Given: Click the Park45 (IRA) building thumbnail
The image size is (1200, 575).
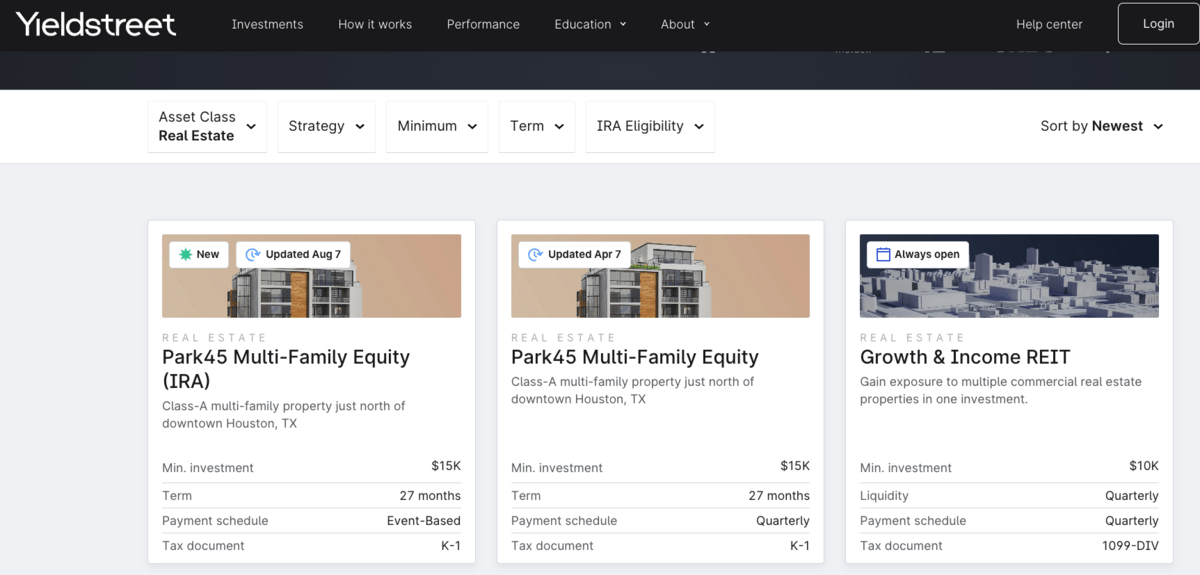Looking at the screenshot, I should point(311,276).
